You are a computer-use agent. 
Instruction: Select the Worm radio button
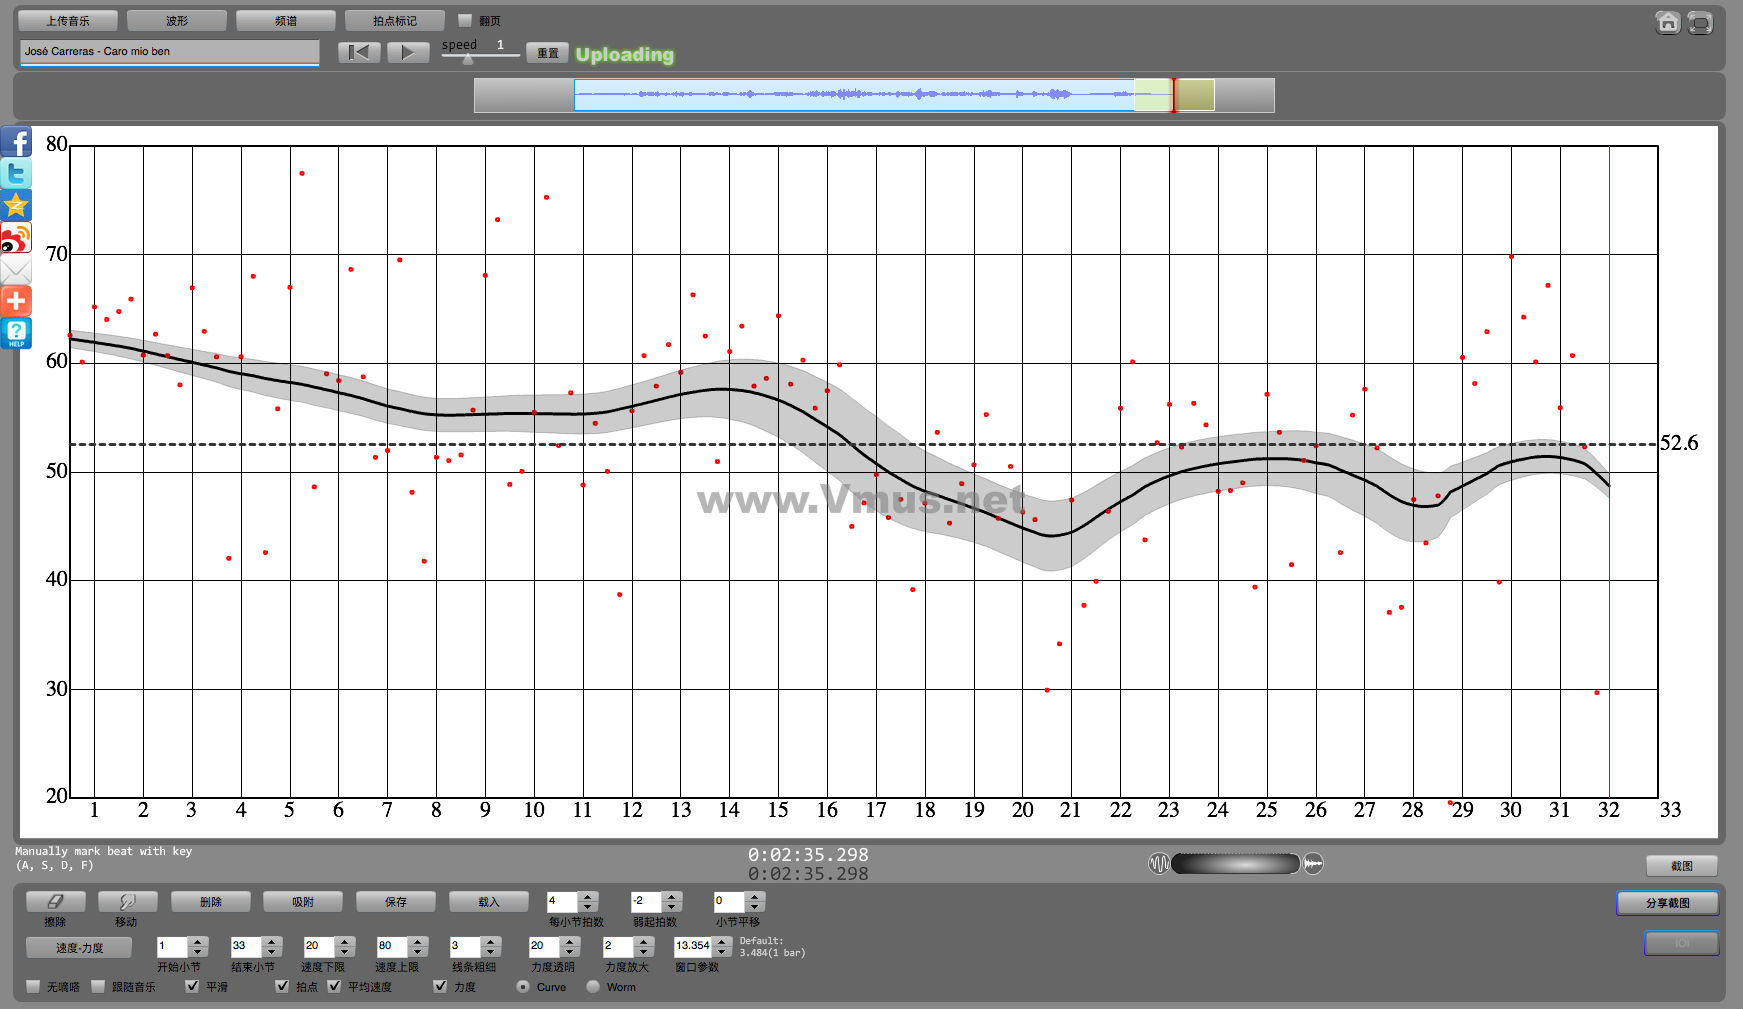click(x=593, y=986)
